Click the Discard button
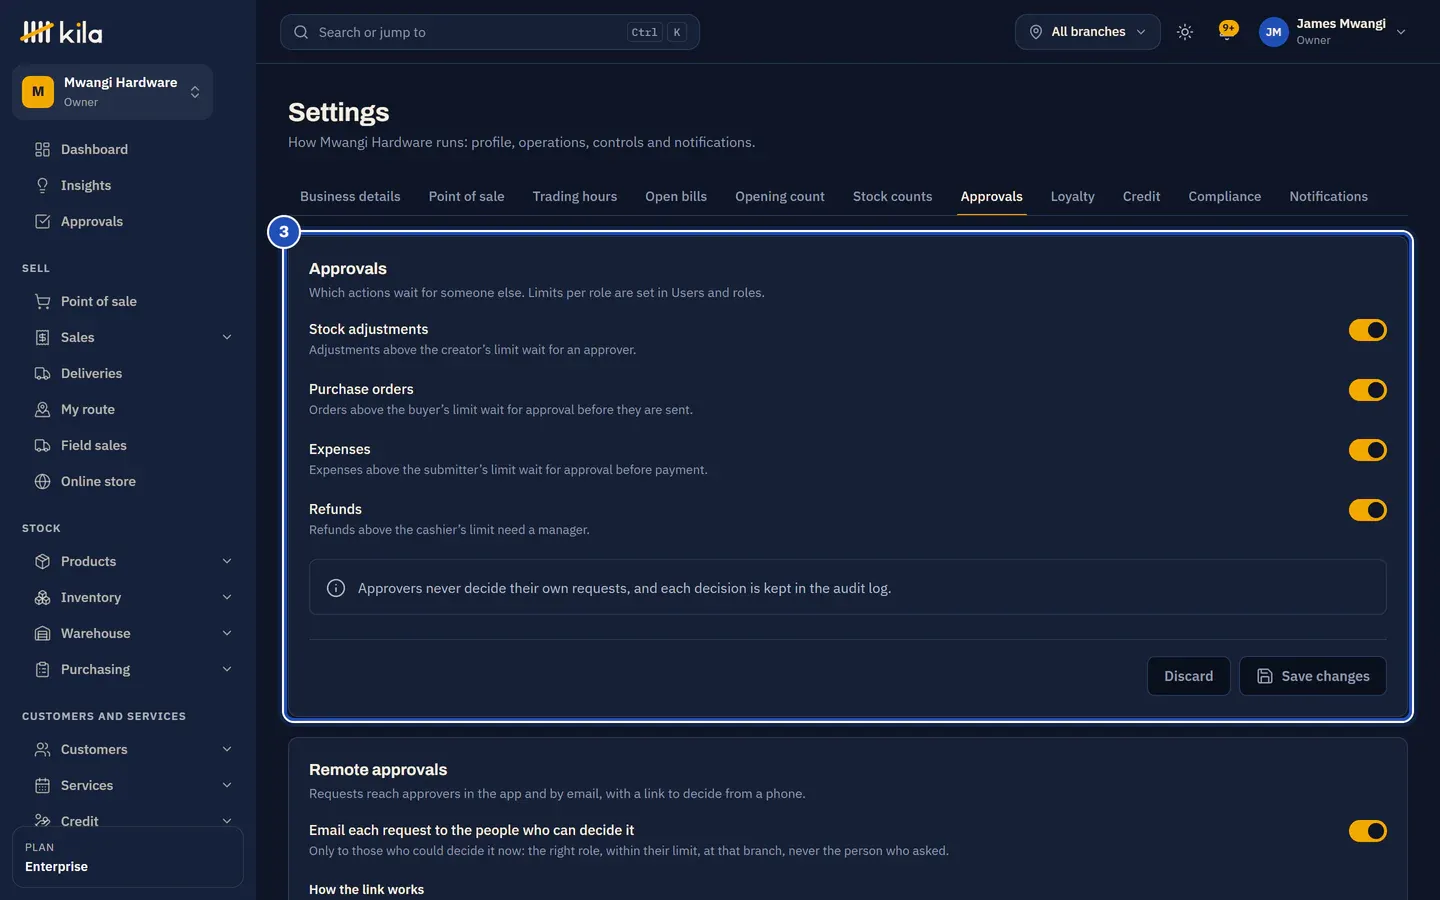The height and width of the screenshot is (900, 1440). [x=1188, y=676]
